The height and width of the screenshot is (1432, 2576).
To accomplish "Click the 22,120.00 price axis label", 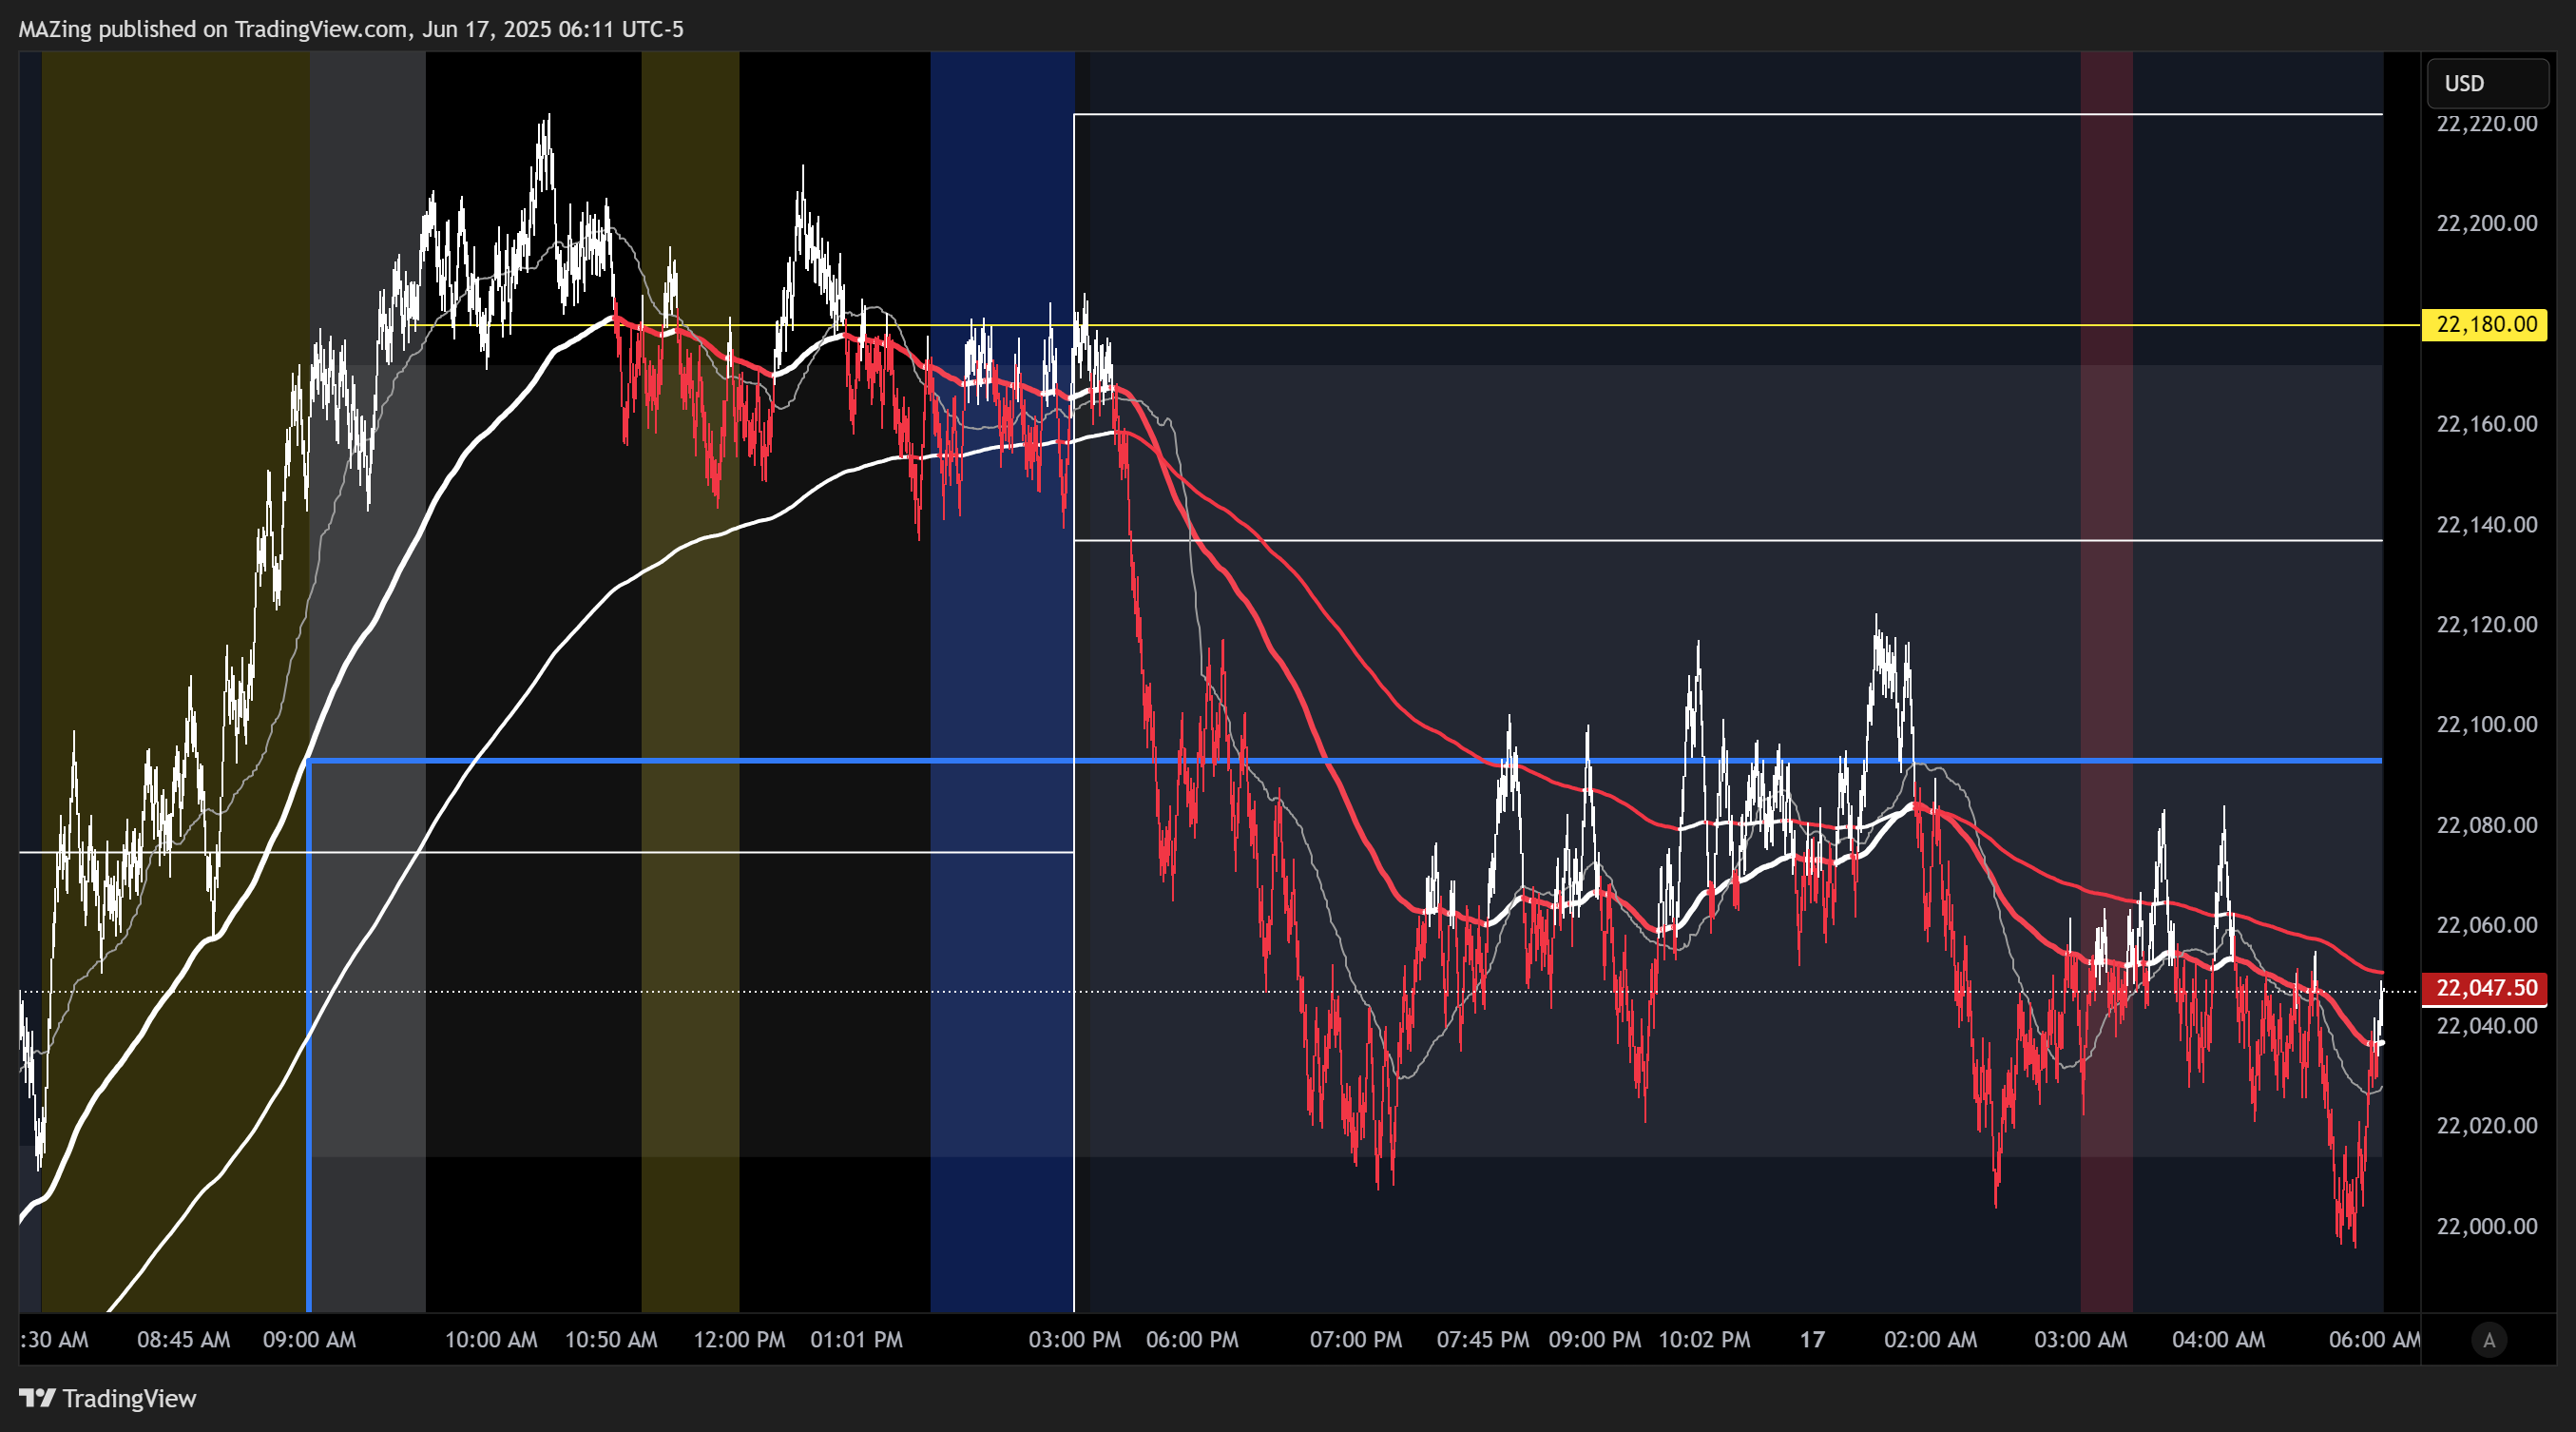I will click(x=2486, y=625).
